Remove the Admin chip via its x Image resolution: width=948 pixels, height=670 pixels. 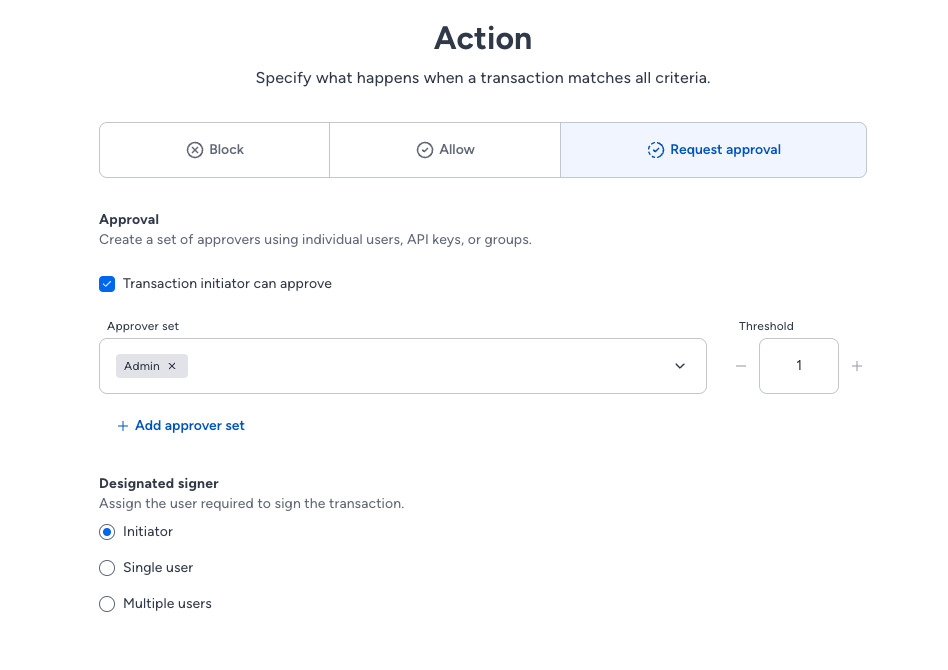(x=172, y=366)
